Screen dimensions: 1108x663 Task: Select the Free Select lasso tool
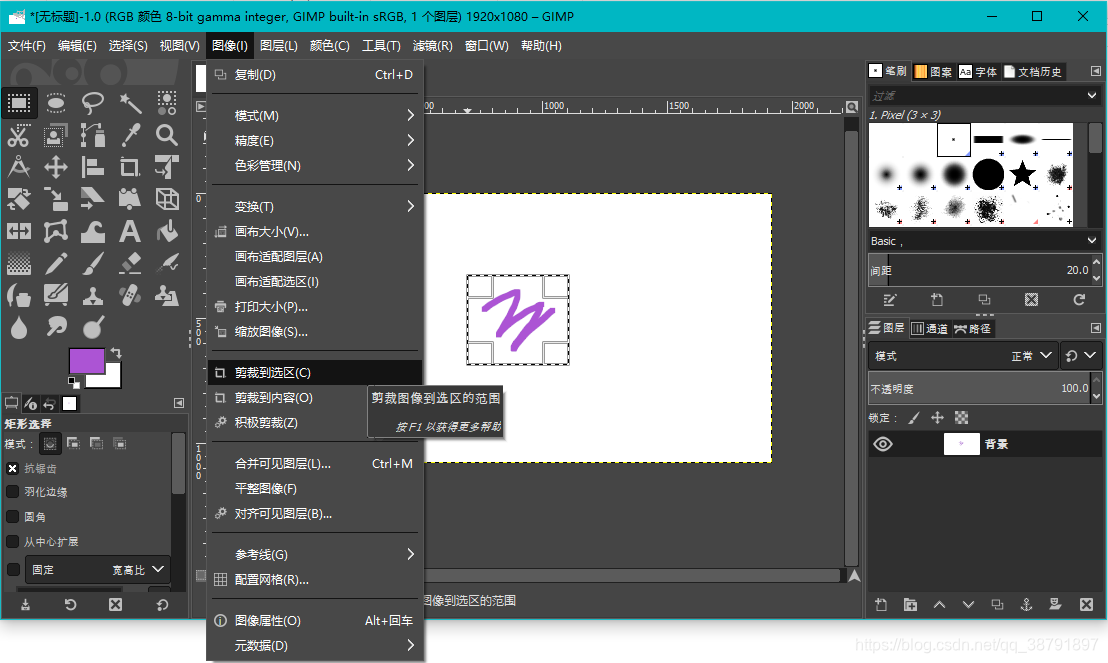click(x=93, y=103)
